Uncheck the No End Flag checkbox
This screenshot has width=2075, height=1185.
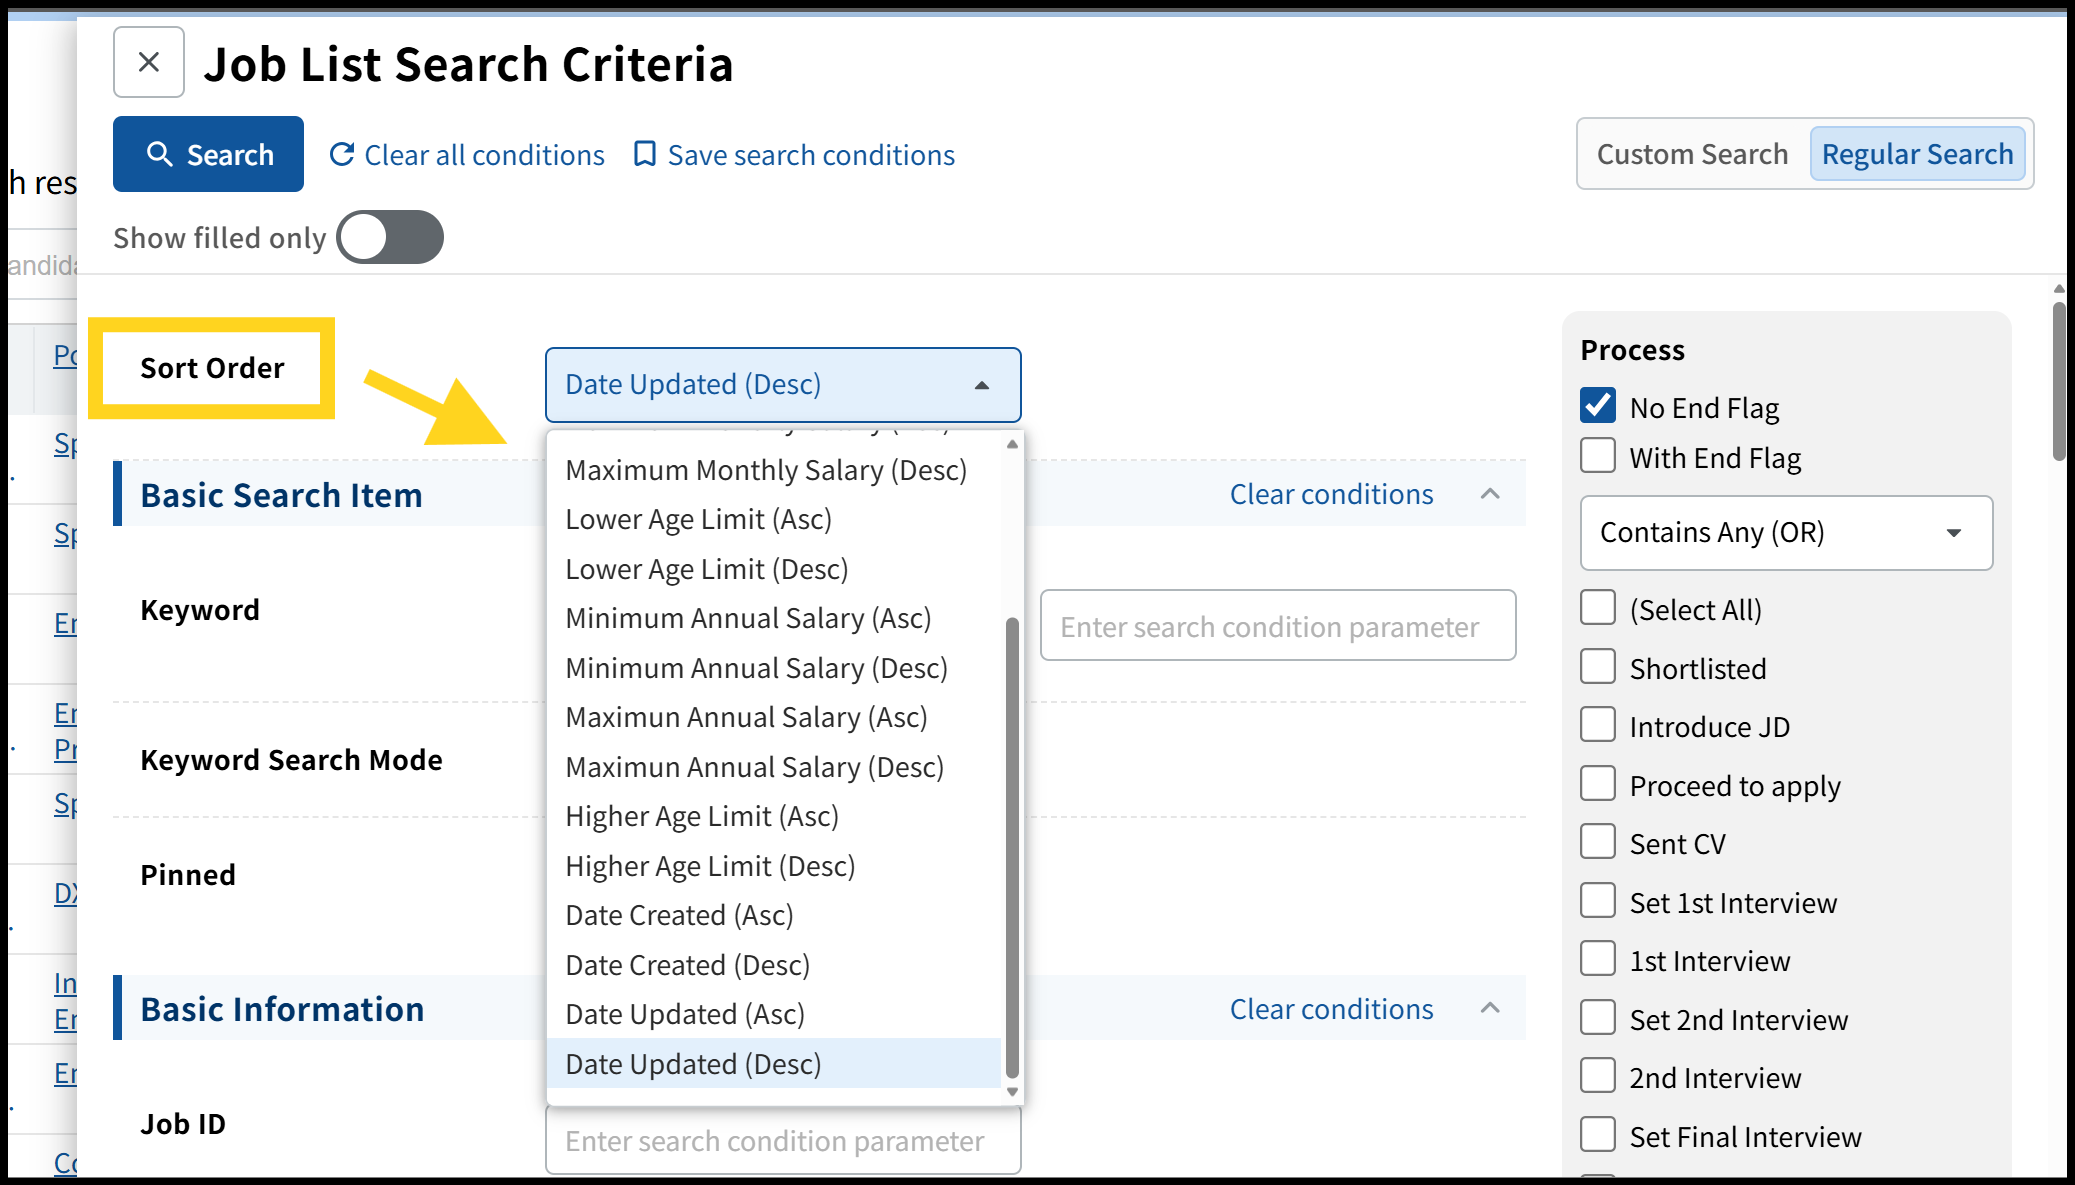click(x=1598, y=406)
